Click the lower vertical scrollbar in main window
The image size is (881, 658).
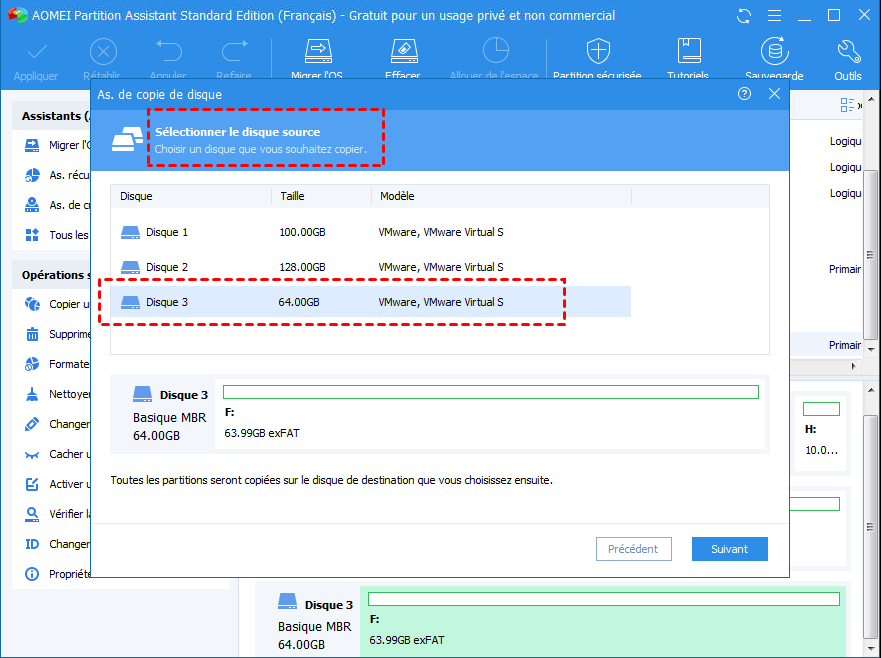(x=870, y=526)
